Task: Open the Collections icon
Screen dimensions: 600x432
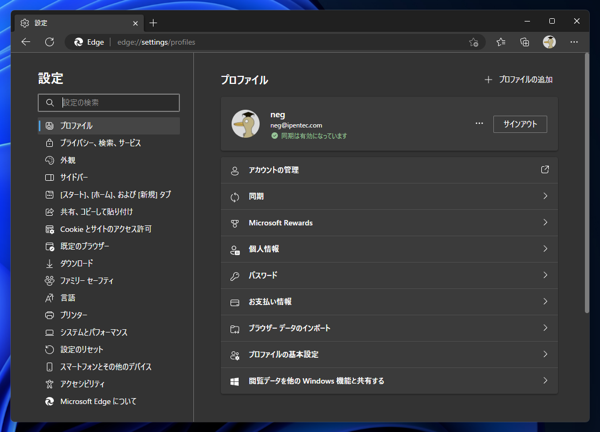Action: [525, 42]
